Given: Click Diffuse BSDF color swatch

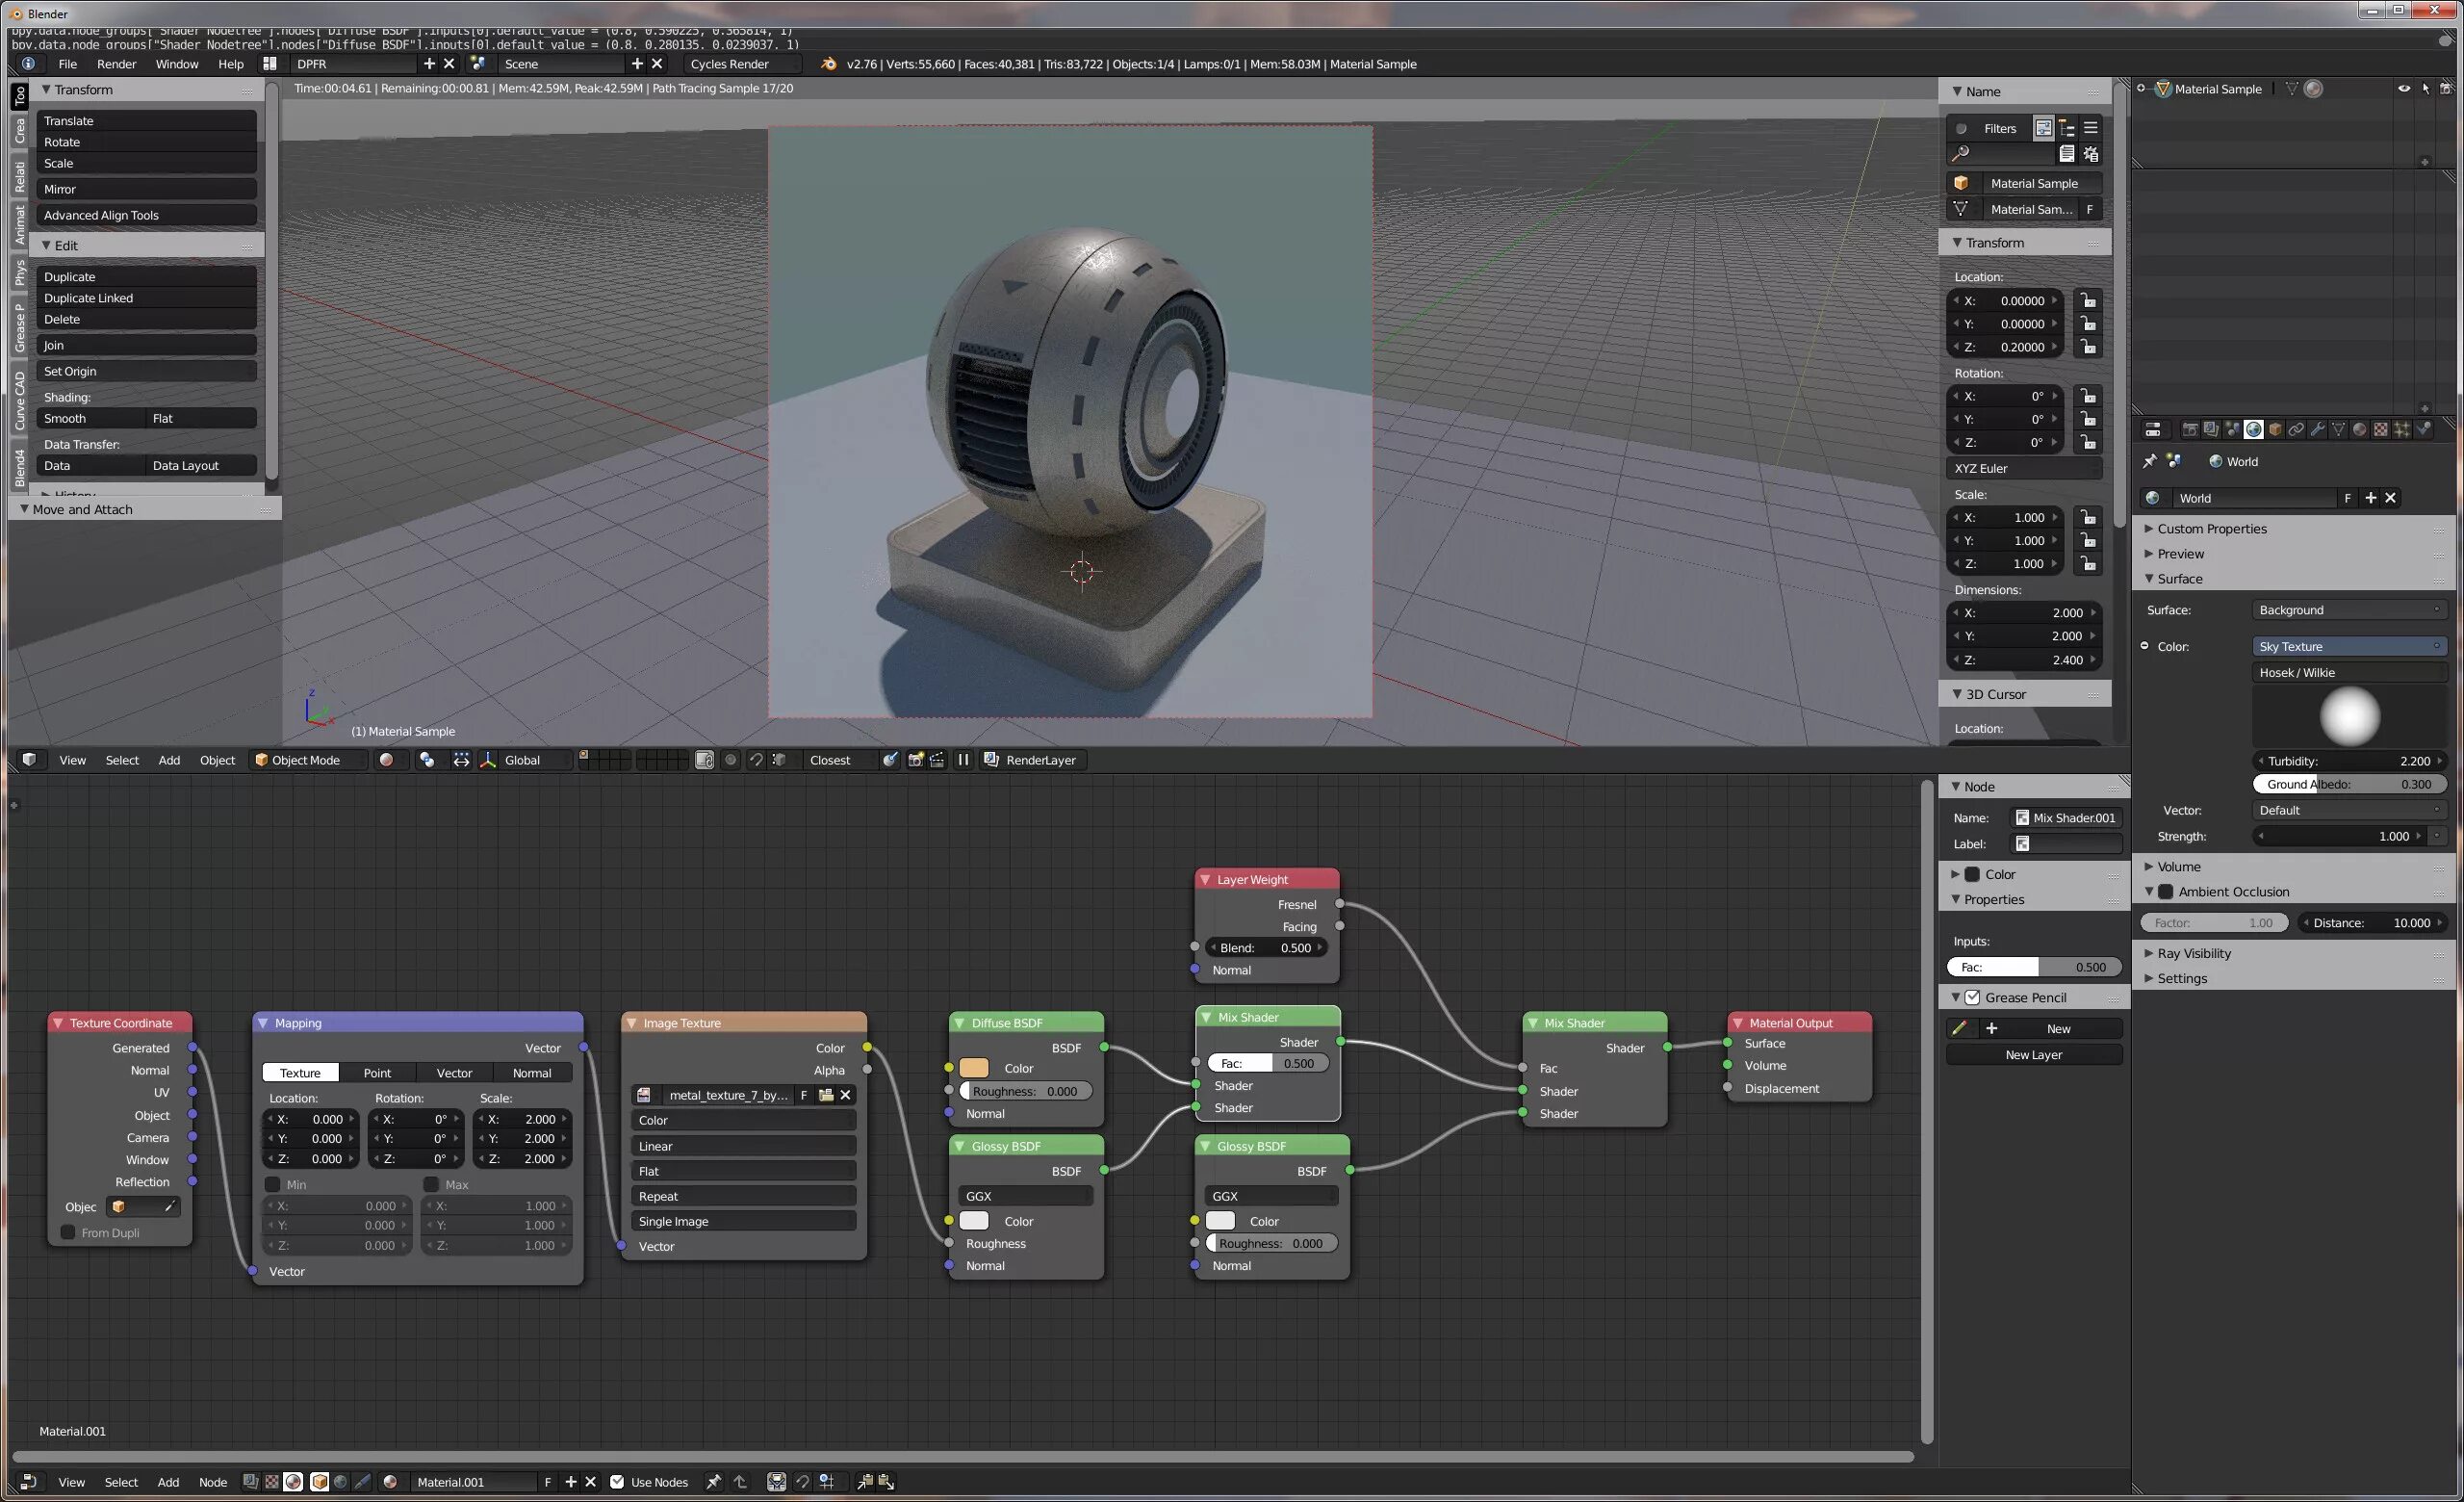Looking at the screenshot, I should click(974, 1068).
